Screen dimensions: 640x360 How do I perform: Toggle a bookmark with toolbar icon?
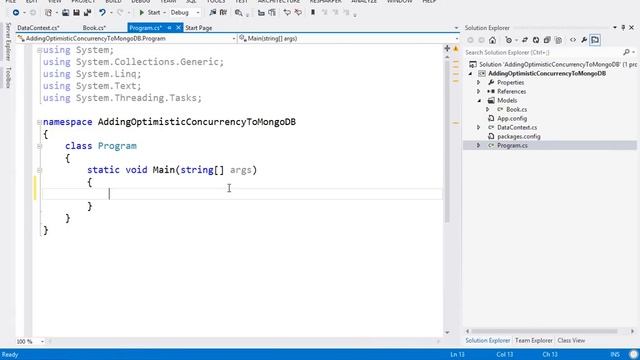pos(313,13)
